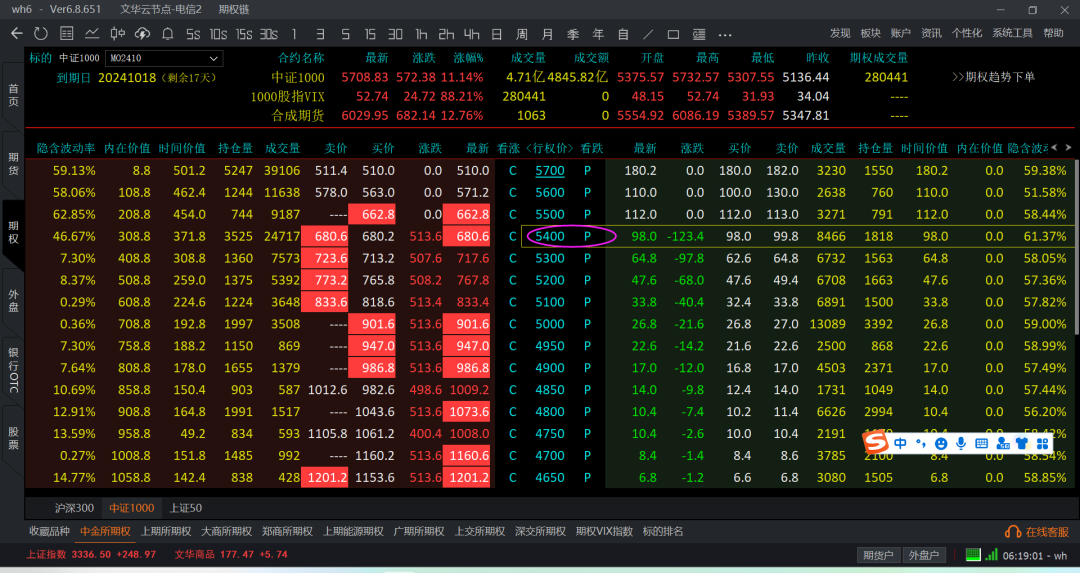Click the 外盘户 account button
Viewport: 1080px width, 573px height.
coord(924,555)
